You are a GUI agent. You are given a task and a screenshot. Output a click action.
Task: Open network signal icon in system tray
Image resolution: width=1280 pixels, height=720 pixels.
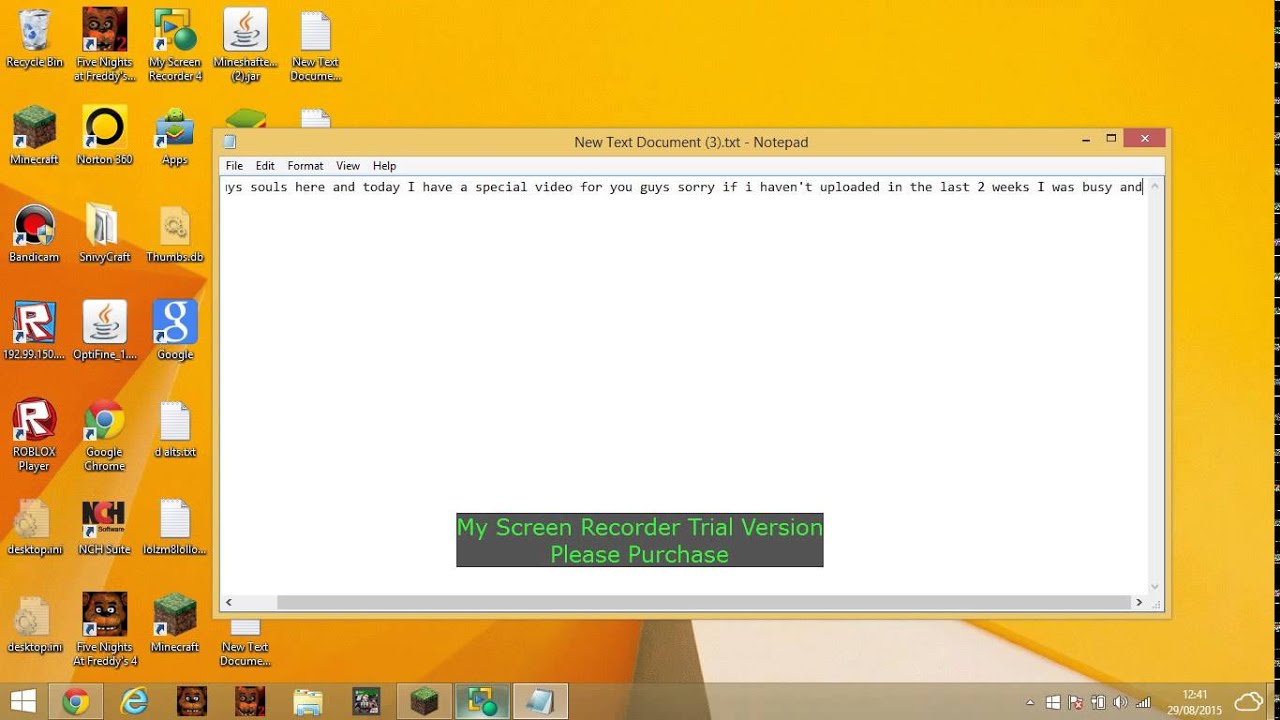point(1143,702)
